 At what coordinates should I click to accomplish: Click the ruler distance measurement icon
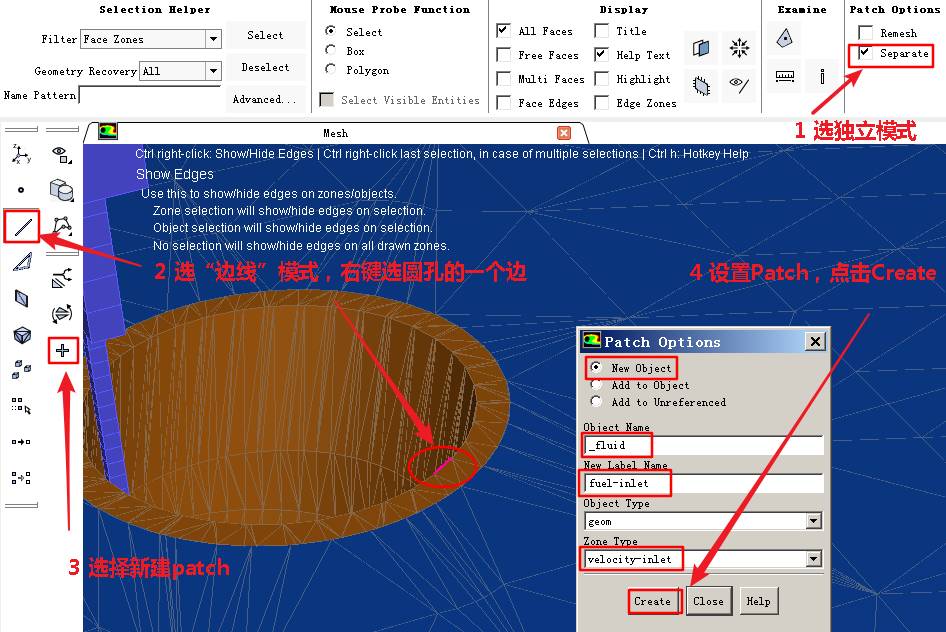(x=784, y=76)
